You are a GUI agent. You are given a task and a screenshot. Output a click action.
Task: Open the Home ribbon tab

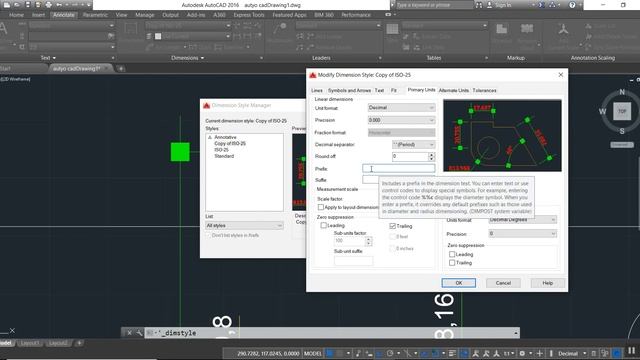pos(16,15)
